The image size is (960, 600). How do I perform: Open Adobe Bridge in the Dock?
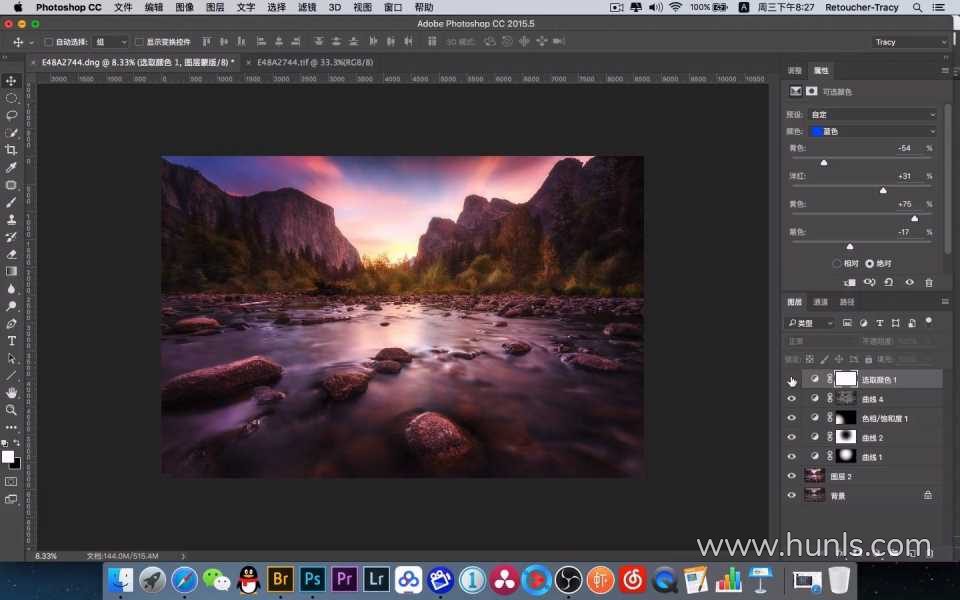(280, 579)
